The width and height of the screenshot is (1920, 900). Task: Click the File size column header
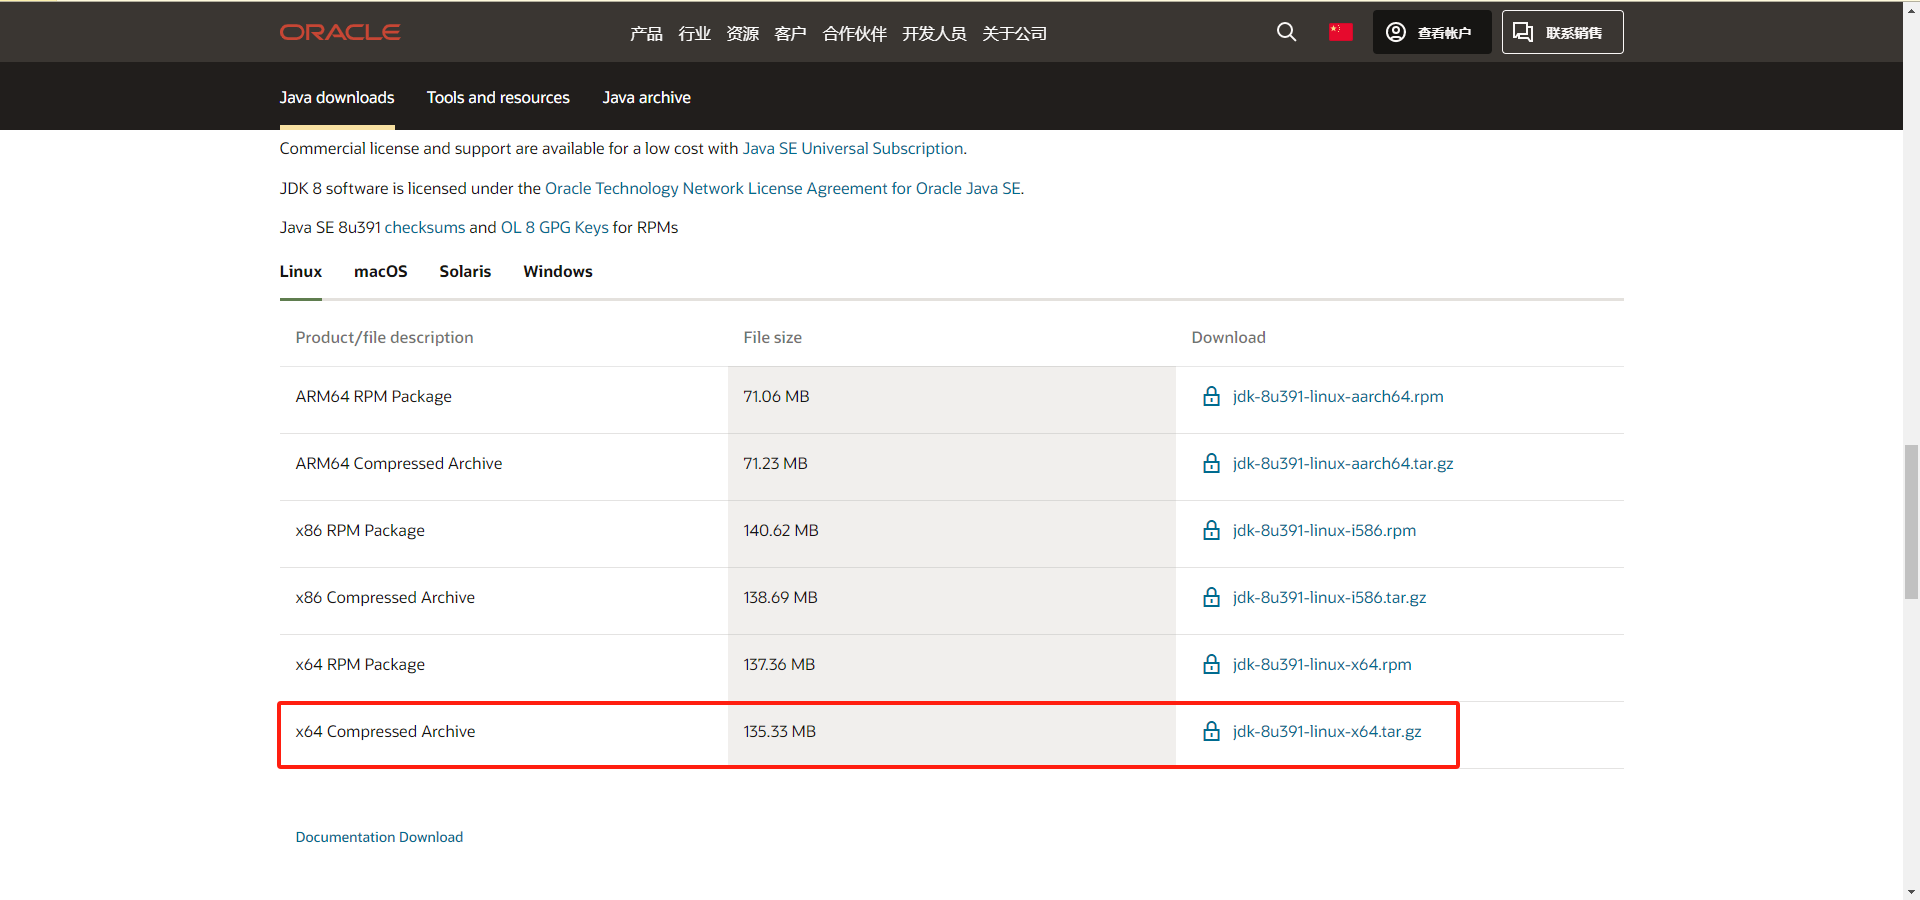click(x=772, y=337)
